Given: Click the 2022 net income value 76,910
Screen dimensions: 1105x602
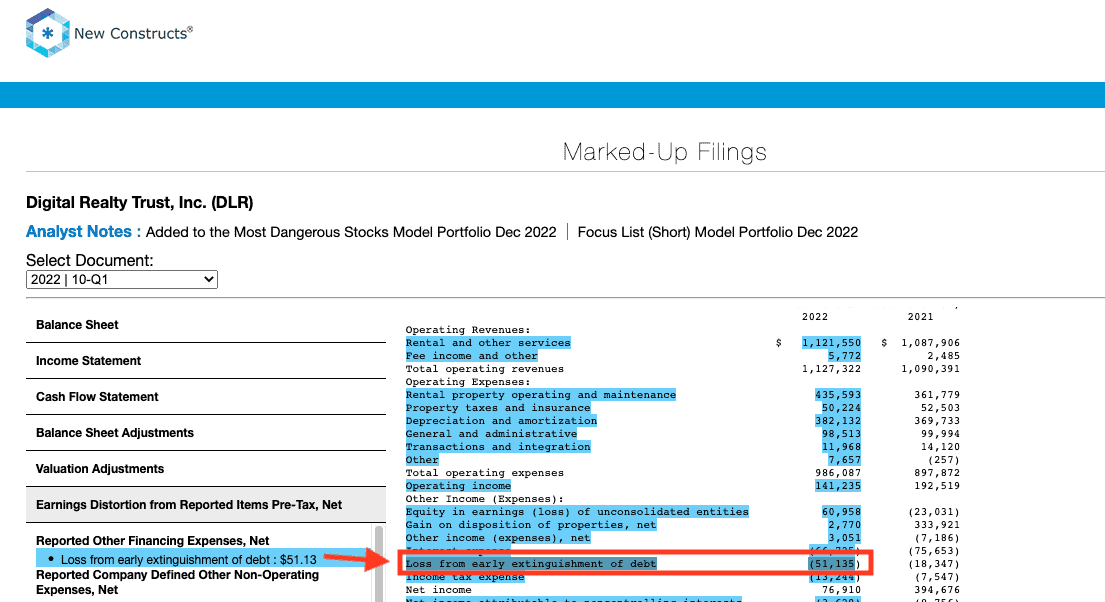Looking at the screenshot, I should coord(841,590).
